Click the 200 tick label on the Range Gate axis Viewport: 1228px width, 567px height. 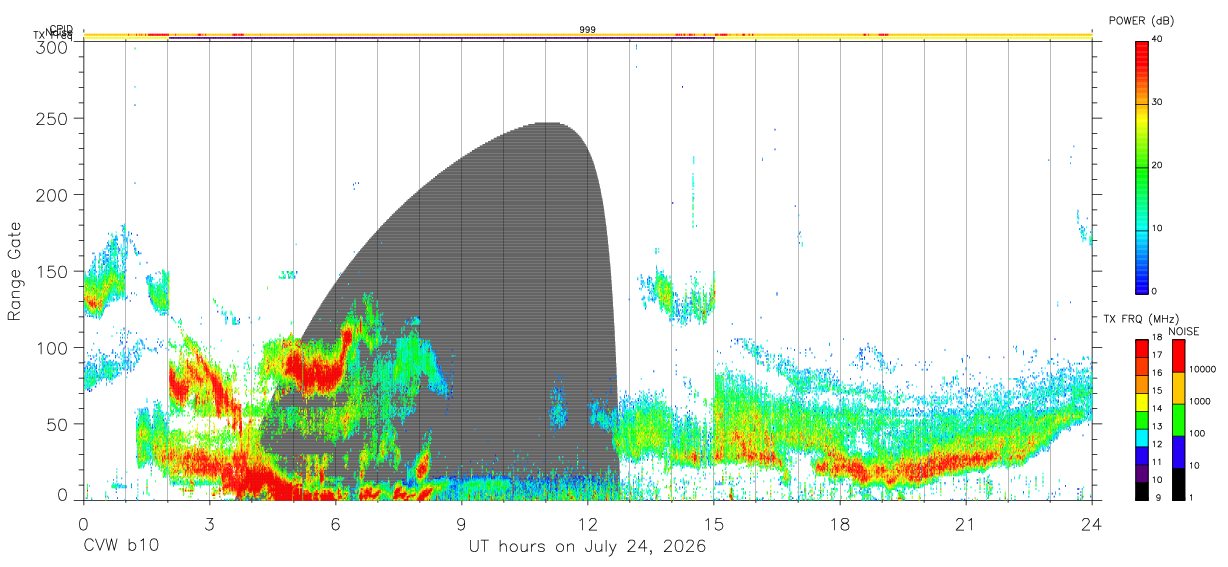tap(52, 194)
